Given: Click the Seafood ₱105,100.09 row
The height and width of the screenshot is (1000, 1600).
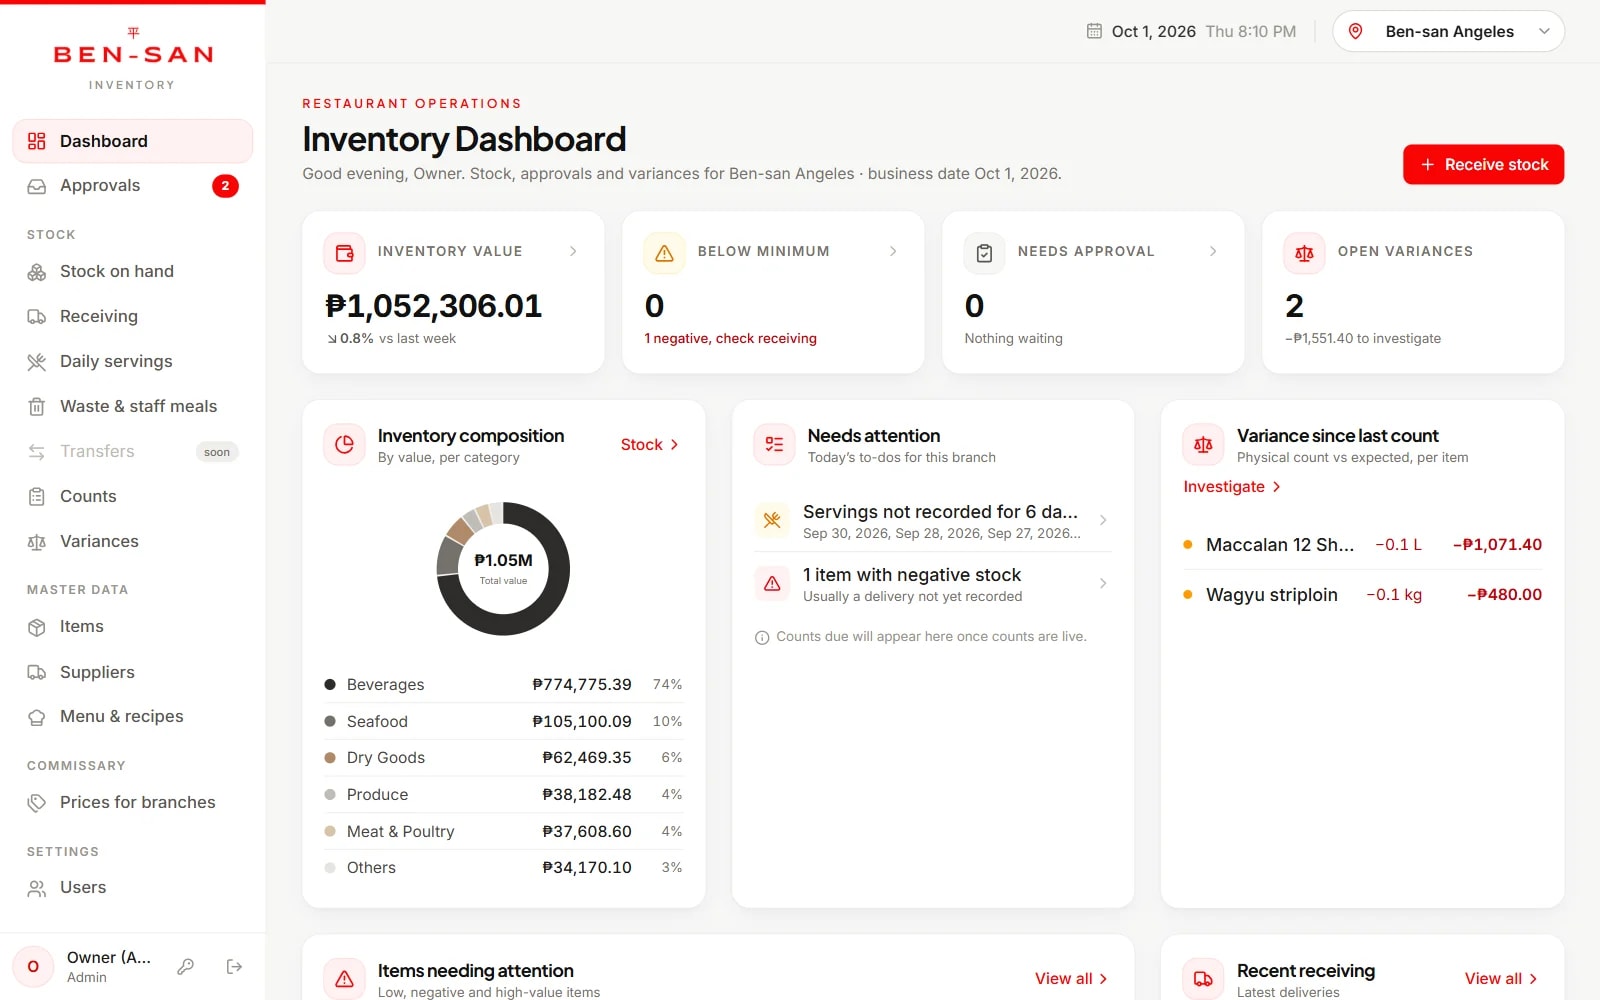Looking at the screenshot, I should [x=503, y=722].
